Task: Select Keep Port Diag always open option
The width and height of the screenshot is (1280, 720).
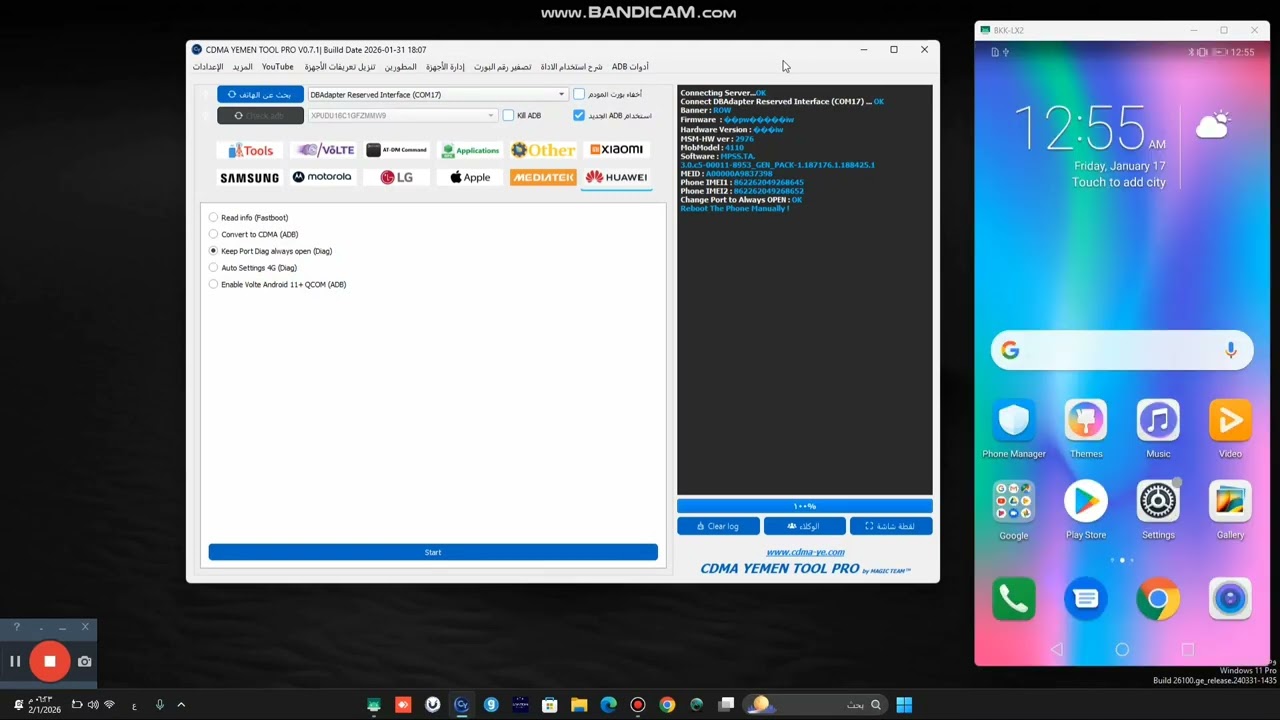Action: click(x=271, y=251)
